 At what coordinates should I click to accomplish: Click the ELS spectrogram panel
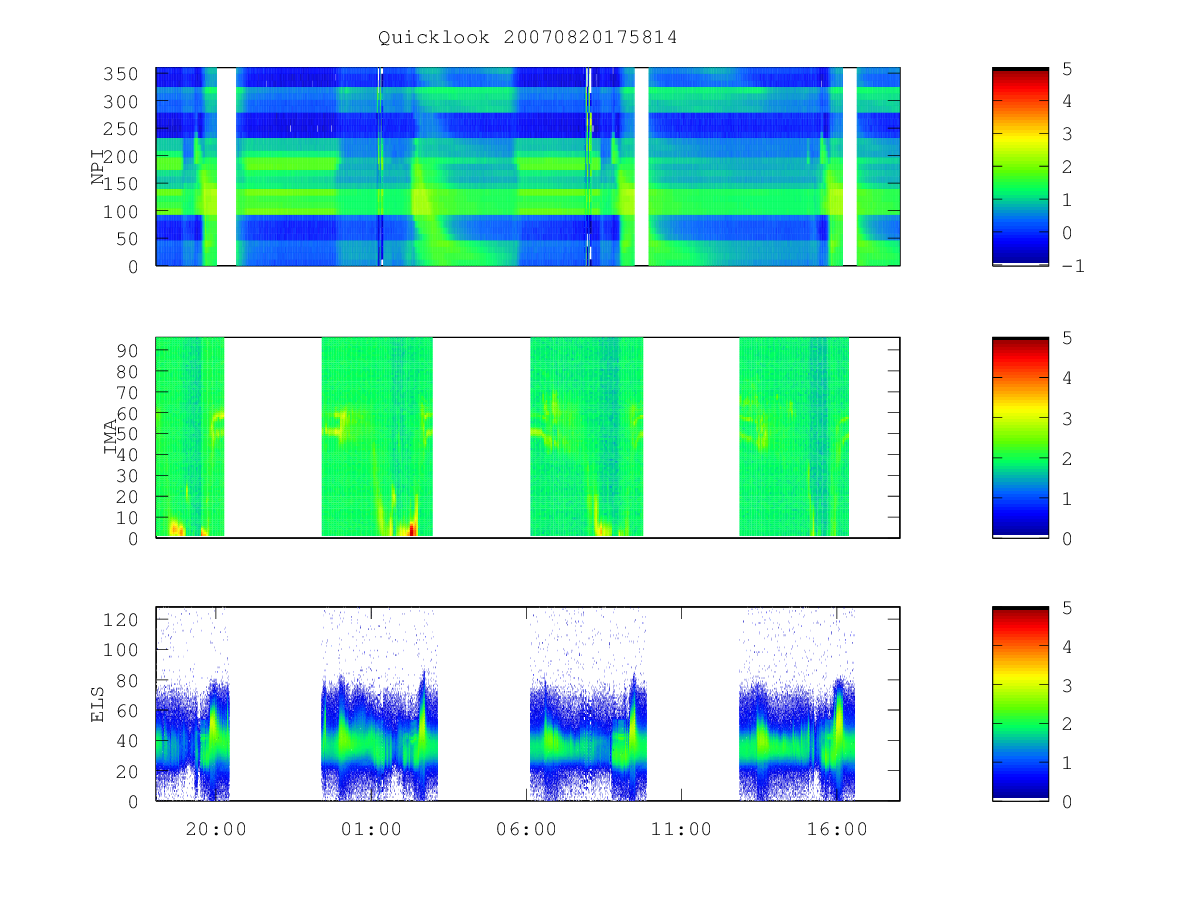(528, 704)
